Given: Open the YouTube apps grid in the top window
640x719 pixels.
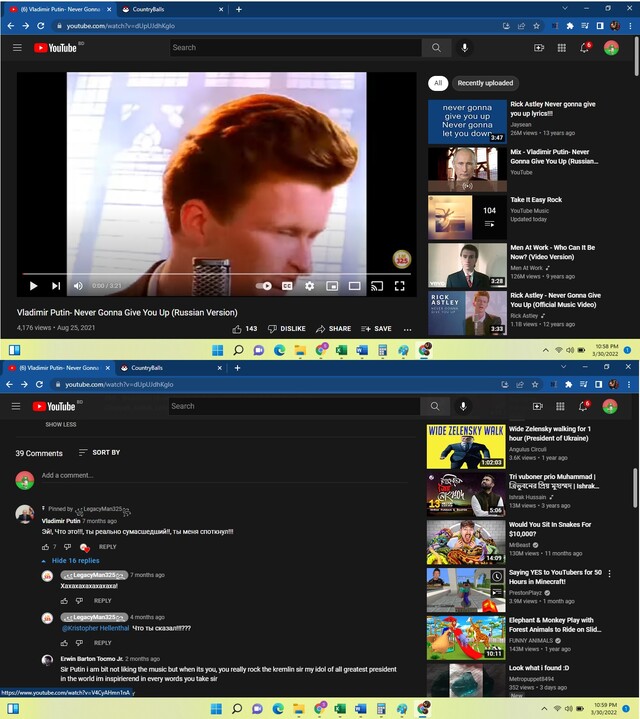Looking at the screenshot, I should click(x=561, y=48).
